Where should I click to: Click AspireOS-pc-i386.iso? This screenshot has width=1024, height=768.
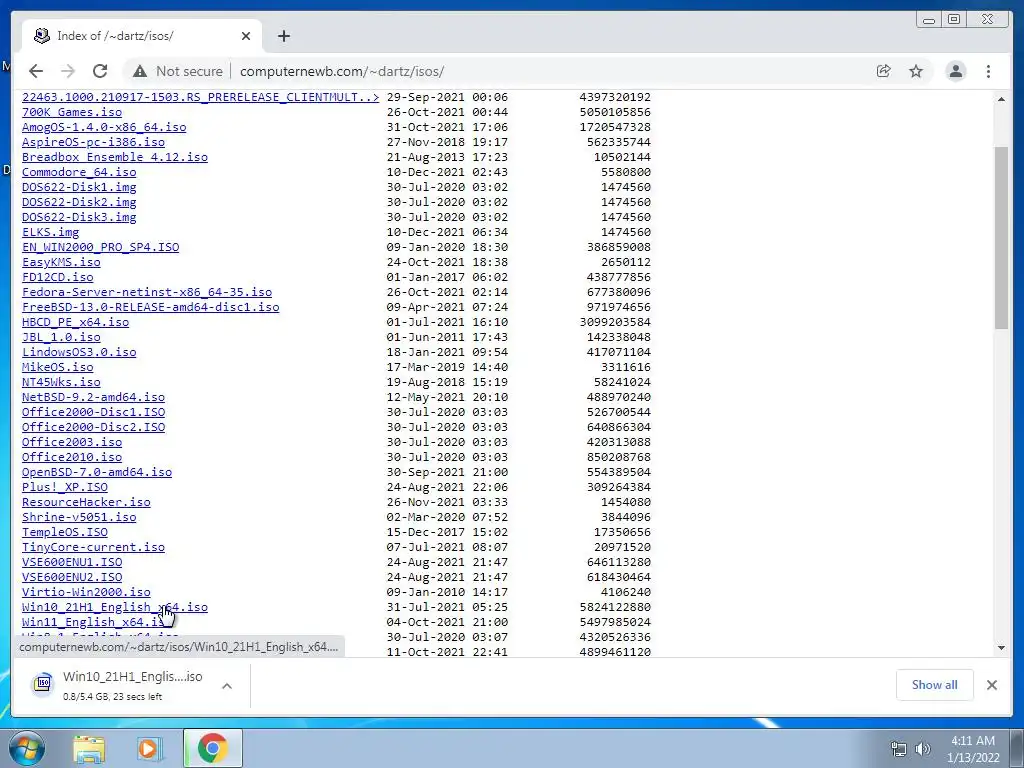93,142
